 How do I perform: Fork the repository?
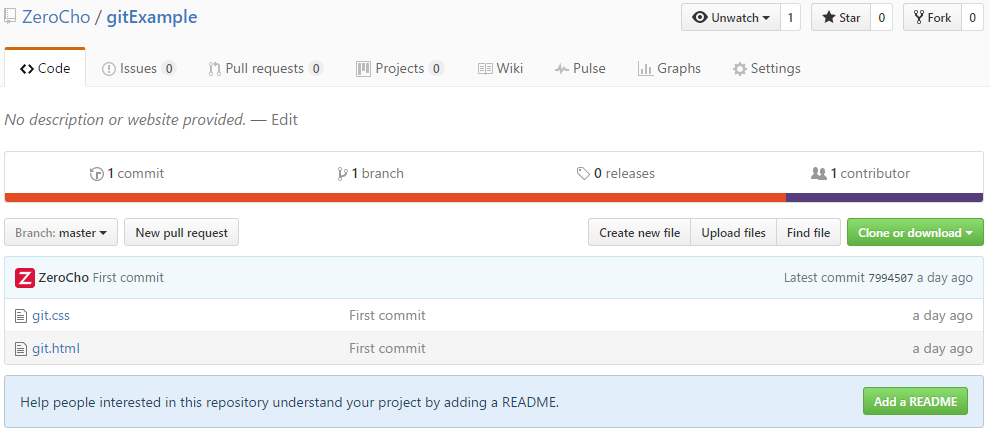point(933,18)
